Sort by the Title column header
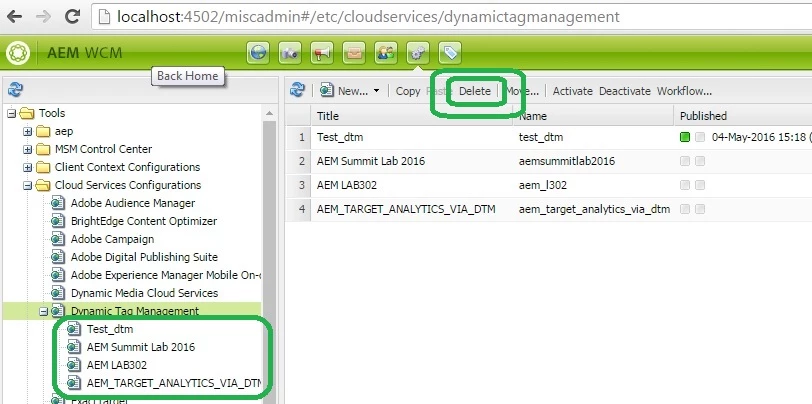 point(412,116)
